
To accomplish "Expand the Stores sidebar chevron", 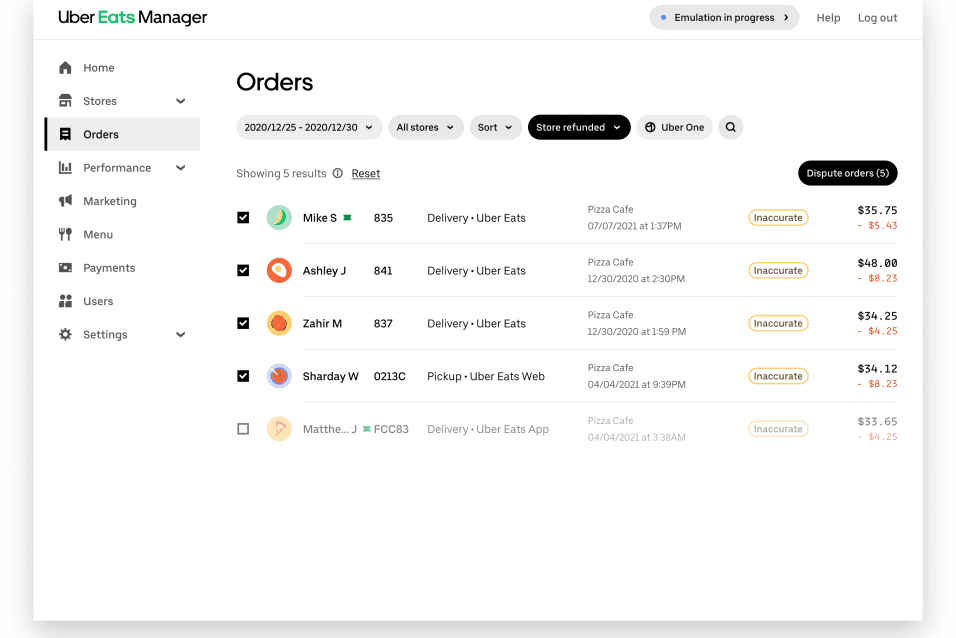I will point(180,101).
